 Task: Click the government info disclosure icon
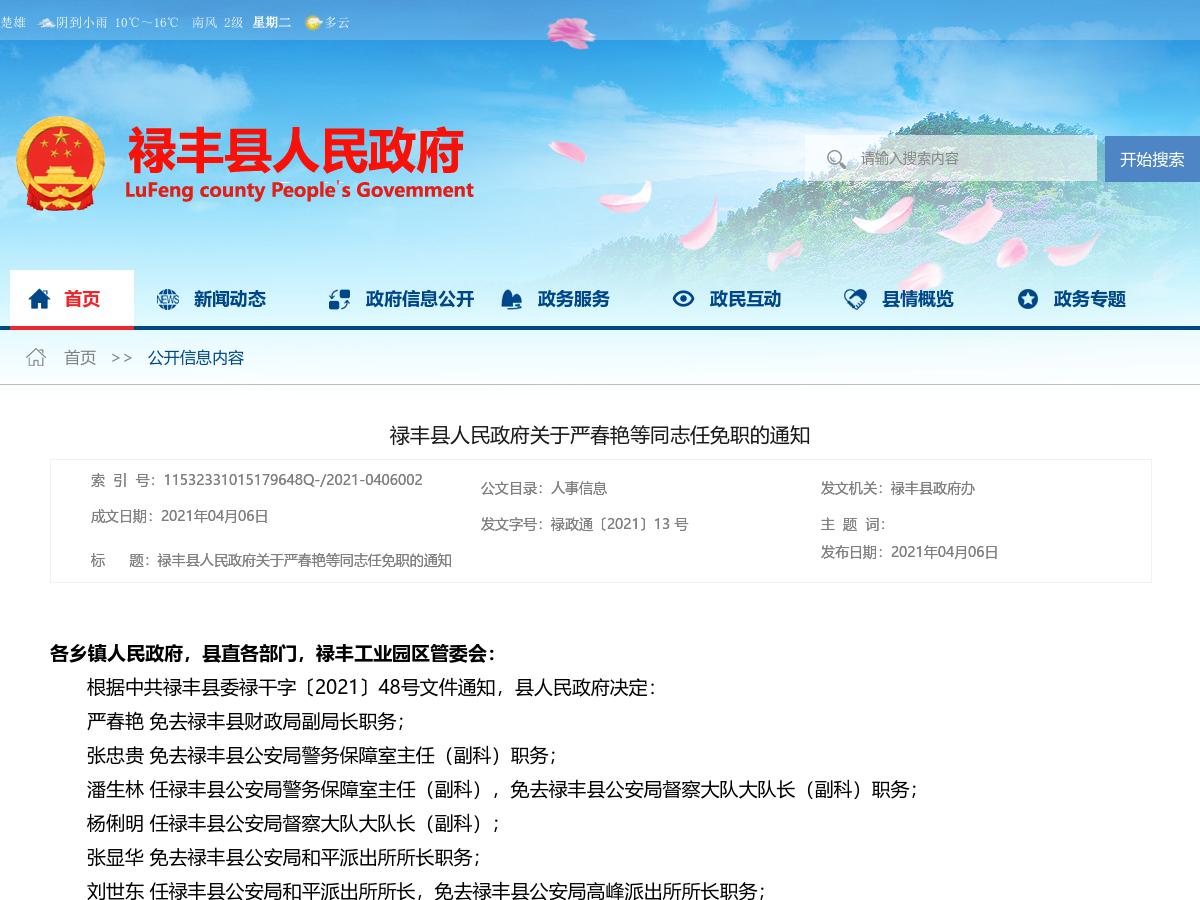coord(339,299)
